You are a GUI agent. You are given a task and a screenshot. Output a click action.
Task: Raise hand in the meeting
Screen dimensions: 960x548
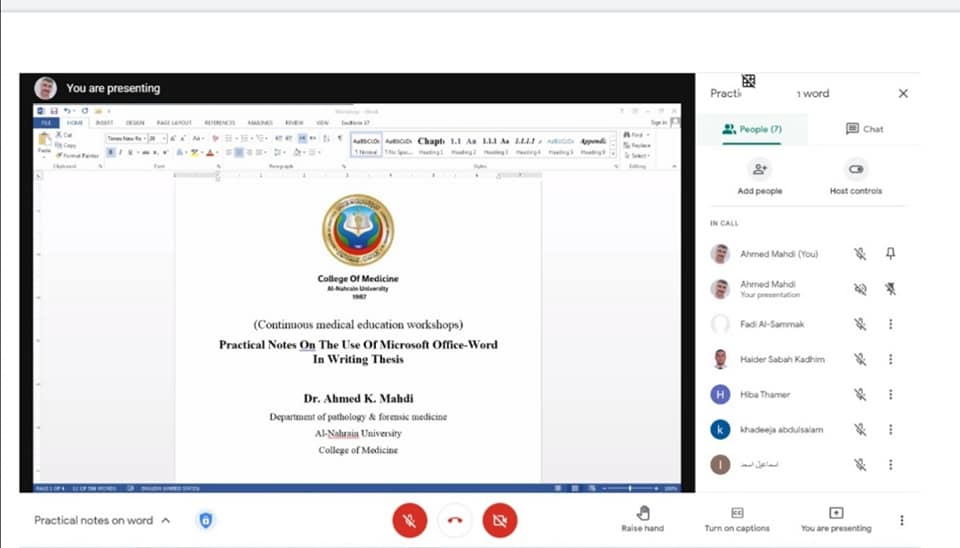click(x=642, y=519)
